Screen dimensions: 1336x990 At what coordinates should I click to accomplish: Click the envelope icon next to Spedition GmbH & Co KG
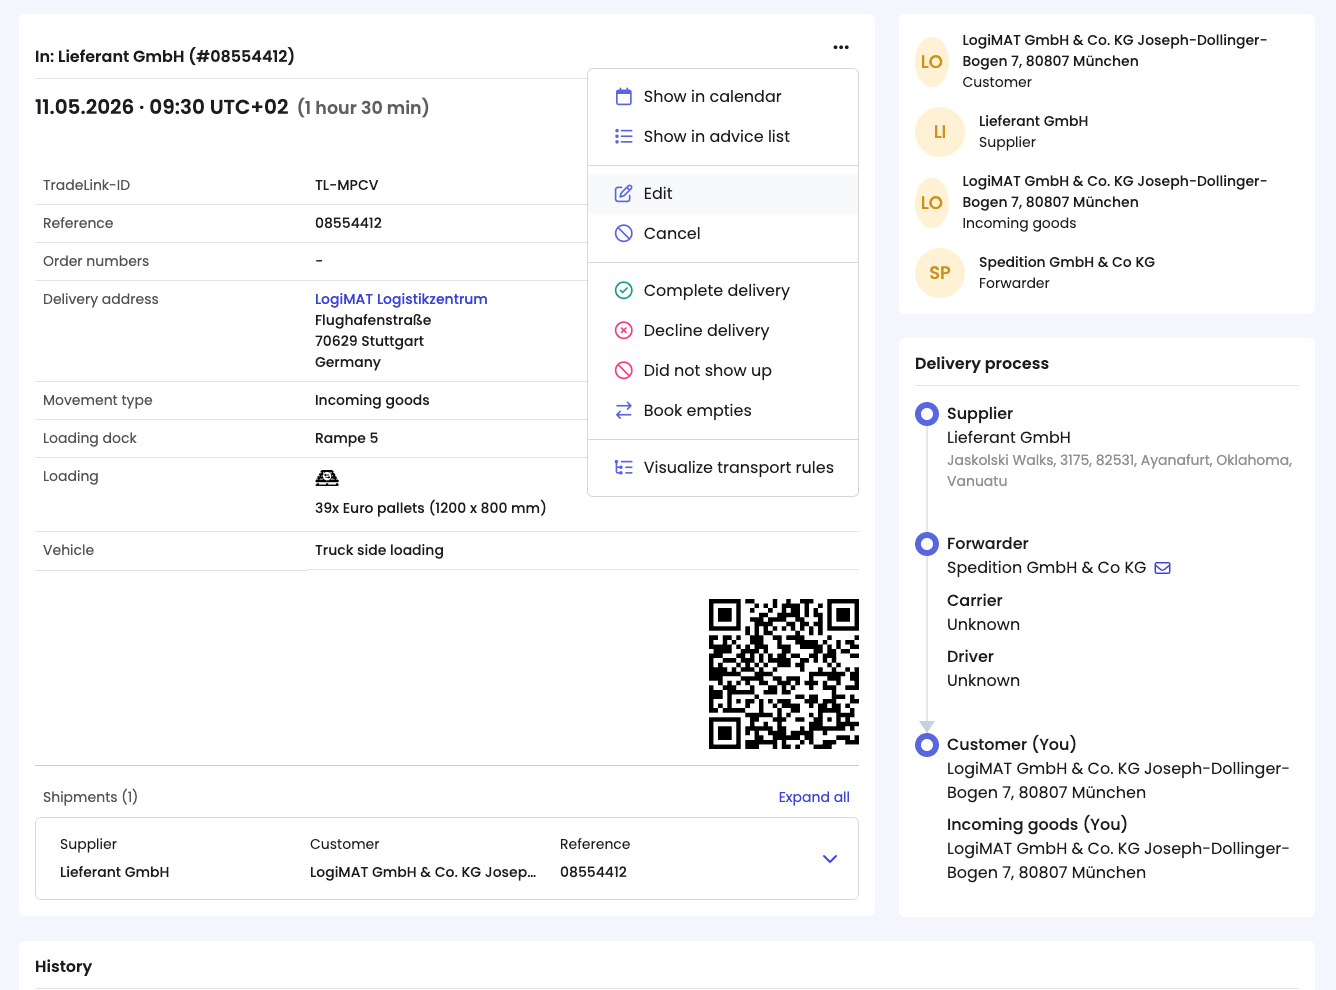[x=1163, y=568]
